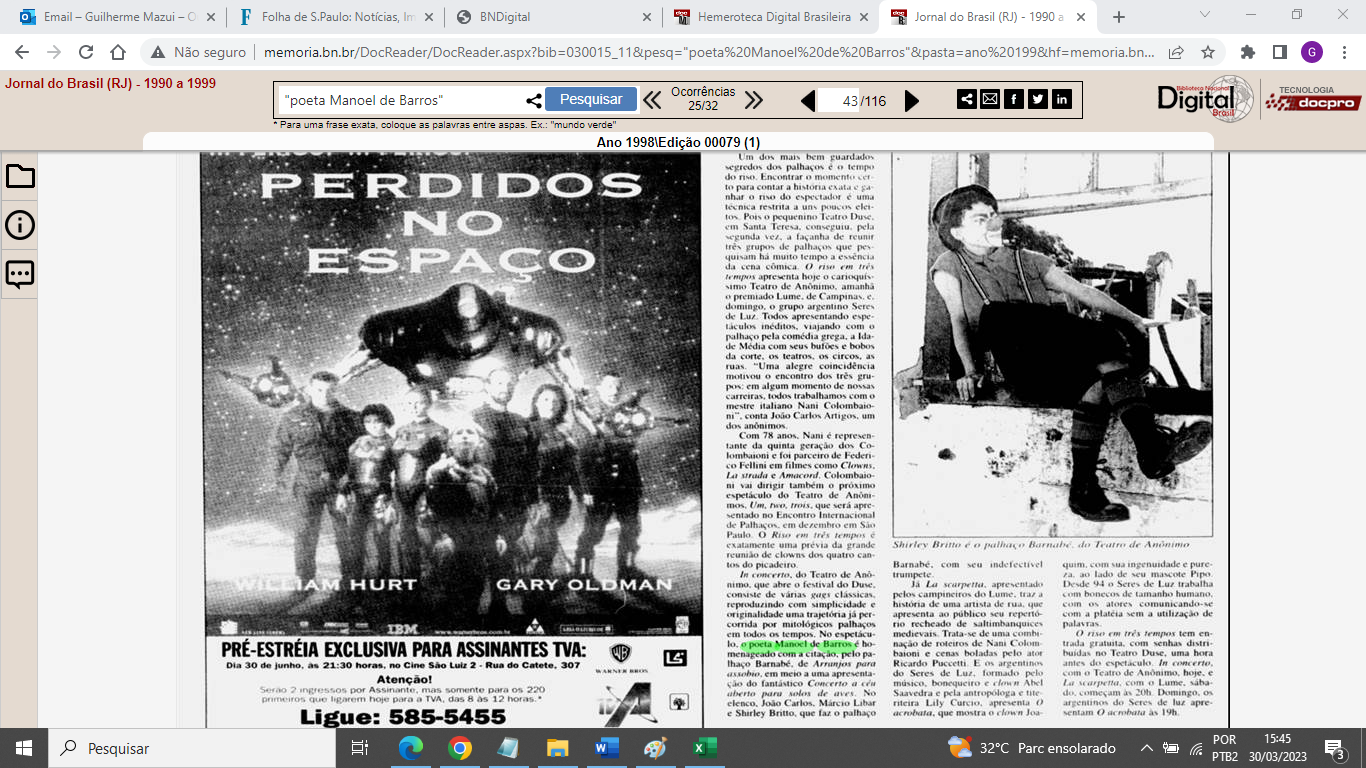The width and height of the screenshot is (1366, 768).
Task: Reload the current page
Action: pos(86,52)
